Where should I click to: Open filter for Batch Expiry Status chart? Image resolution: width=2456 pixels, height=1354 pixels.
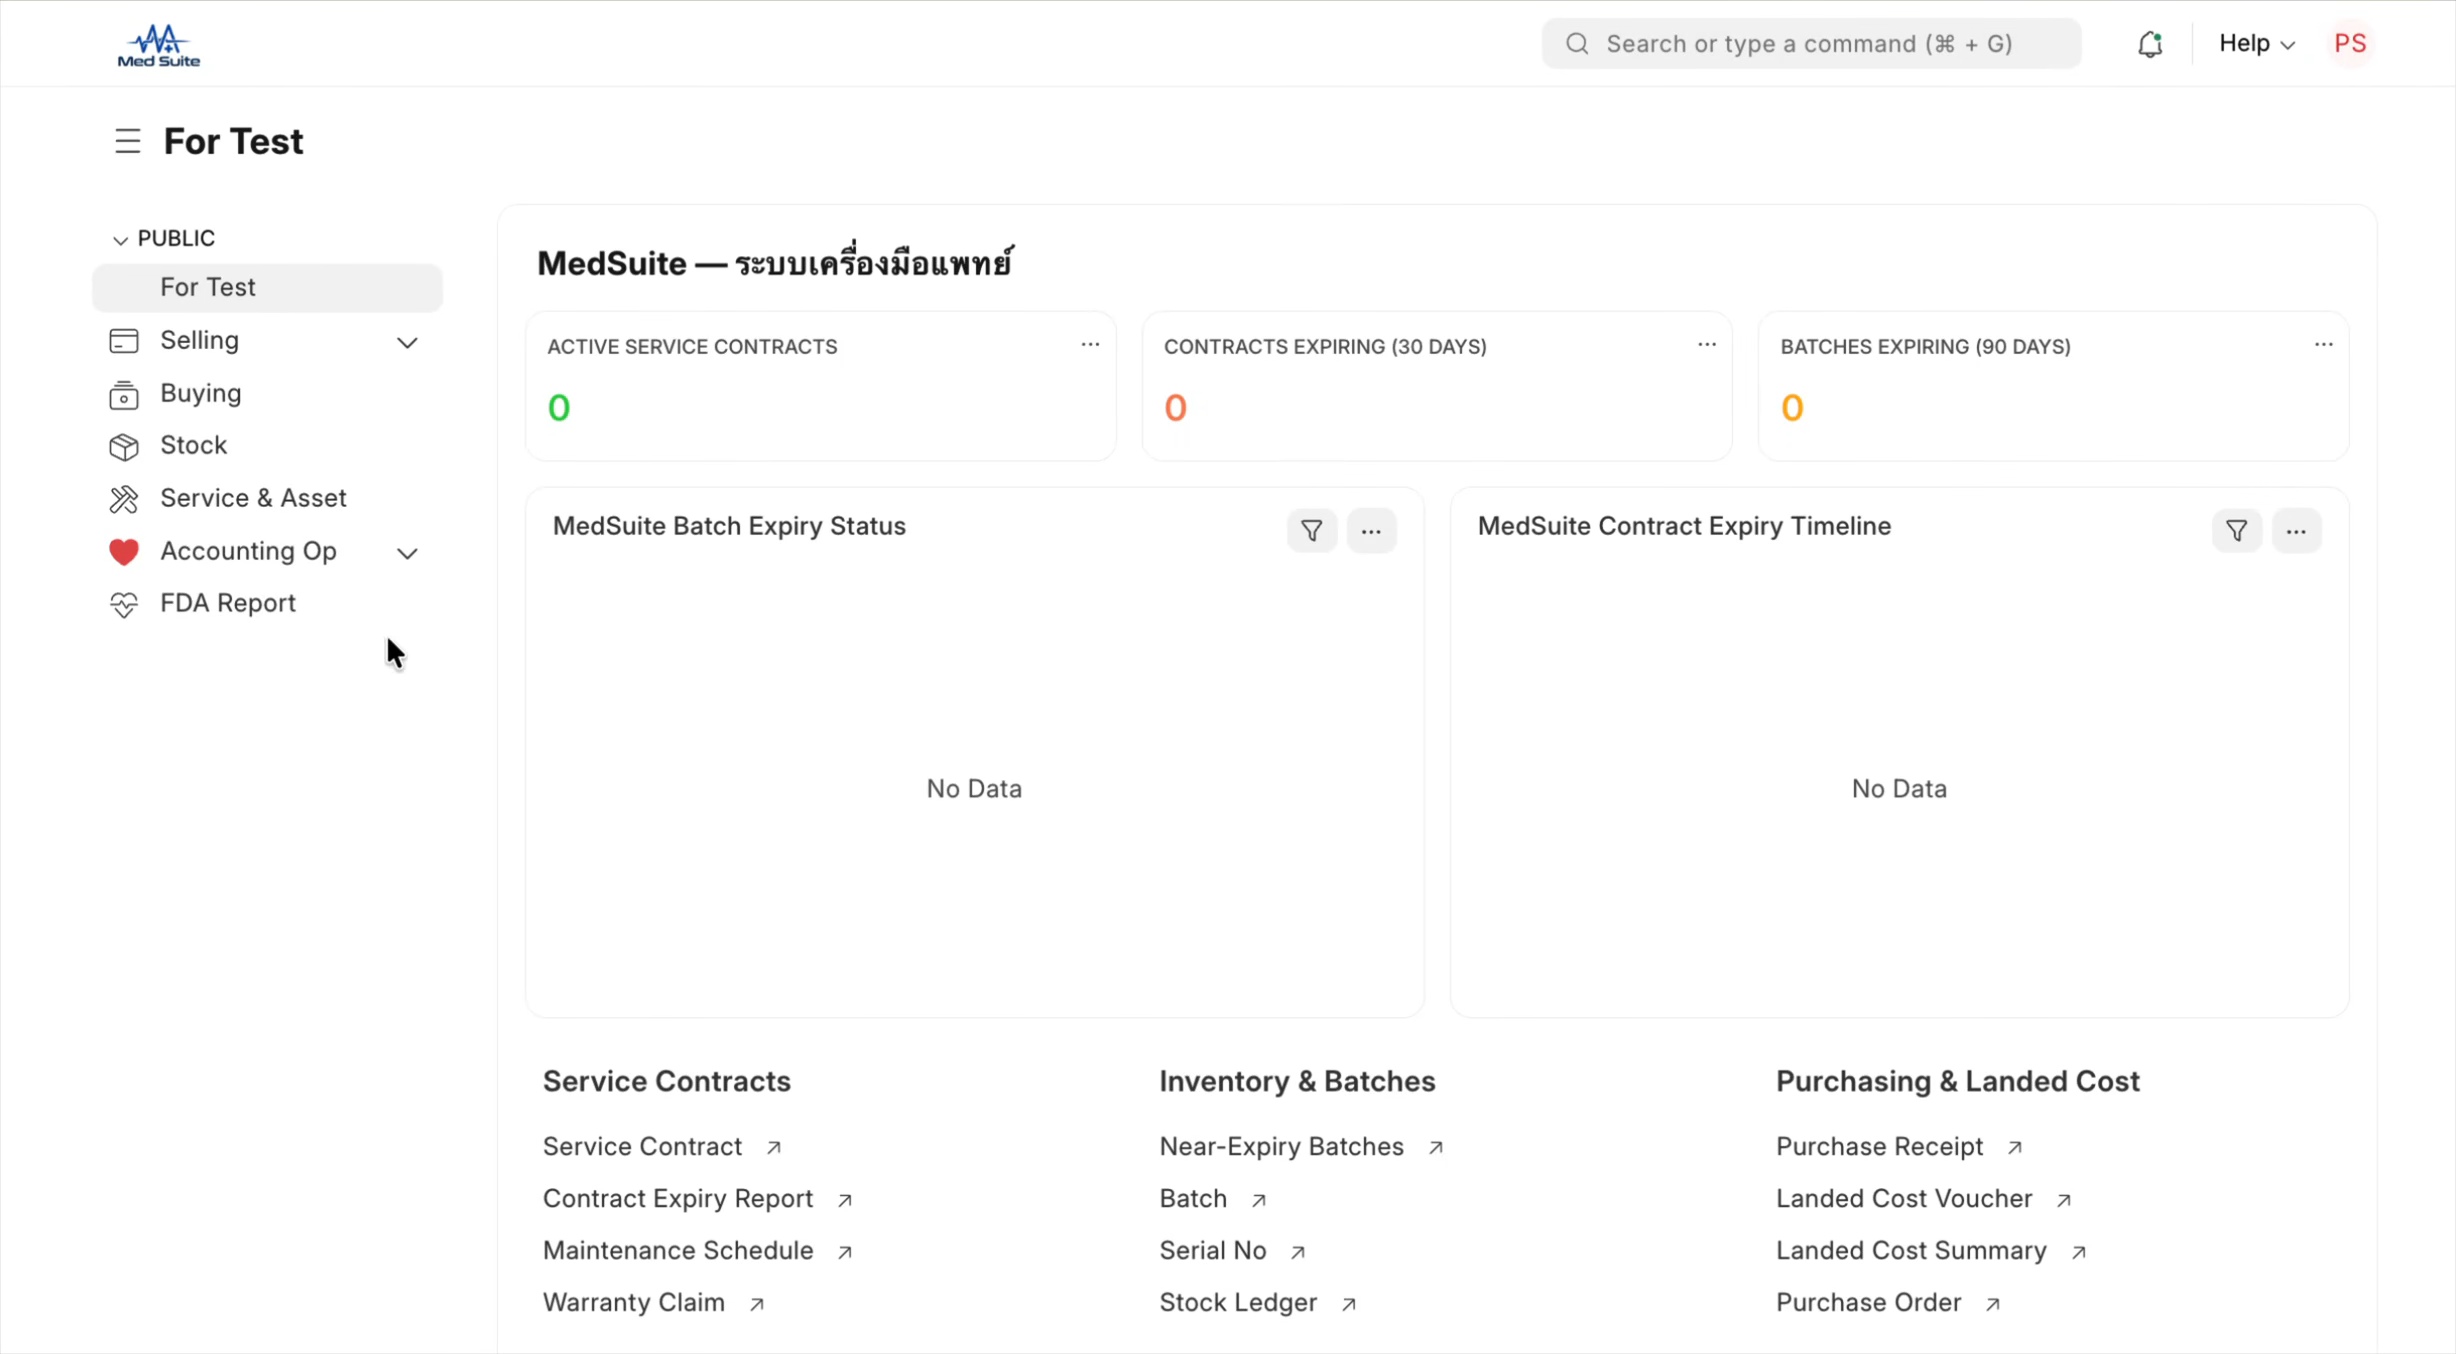coord(1312,530)
